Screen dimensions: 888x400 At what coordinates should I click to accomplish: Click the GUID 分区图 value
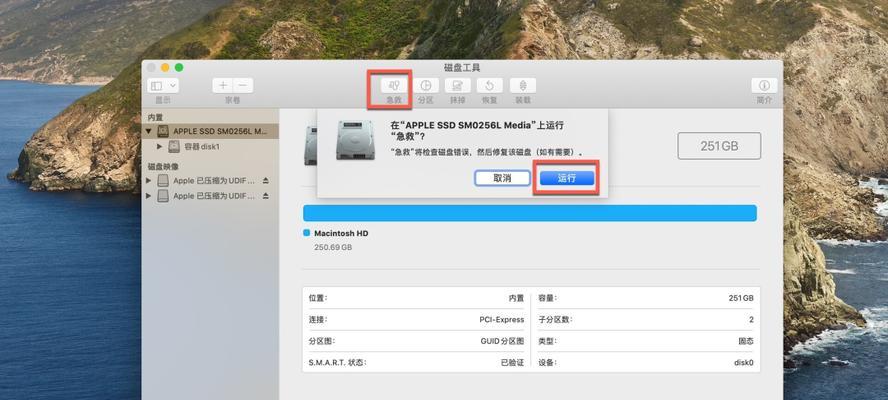point(502,342)
